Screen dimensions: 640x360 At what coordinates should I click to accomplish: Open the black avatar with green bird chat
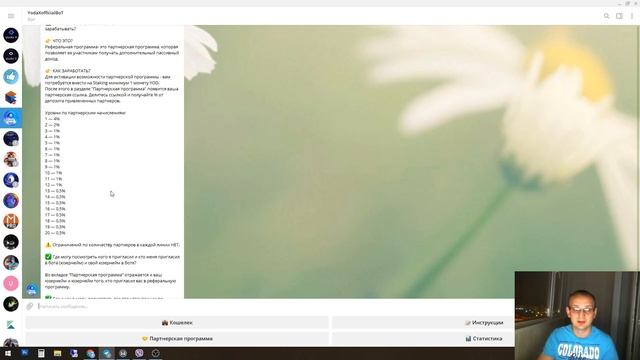[x=11, y=304]
